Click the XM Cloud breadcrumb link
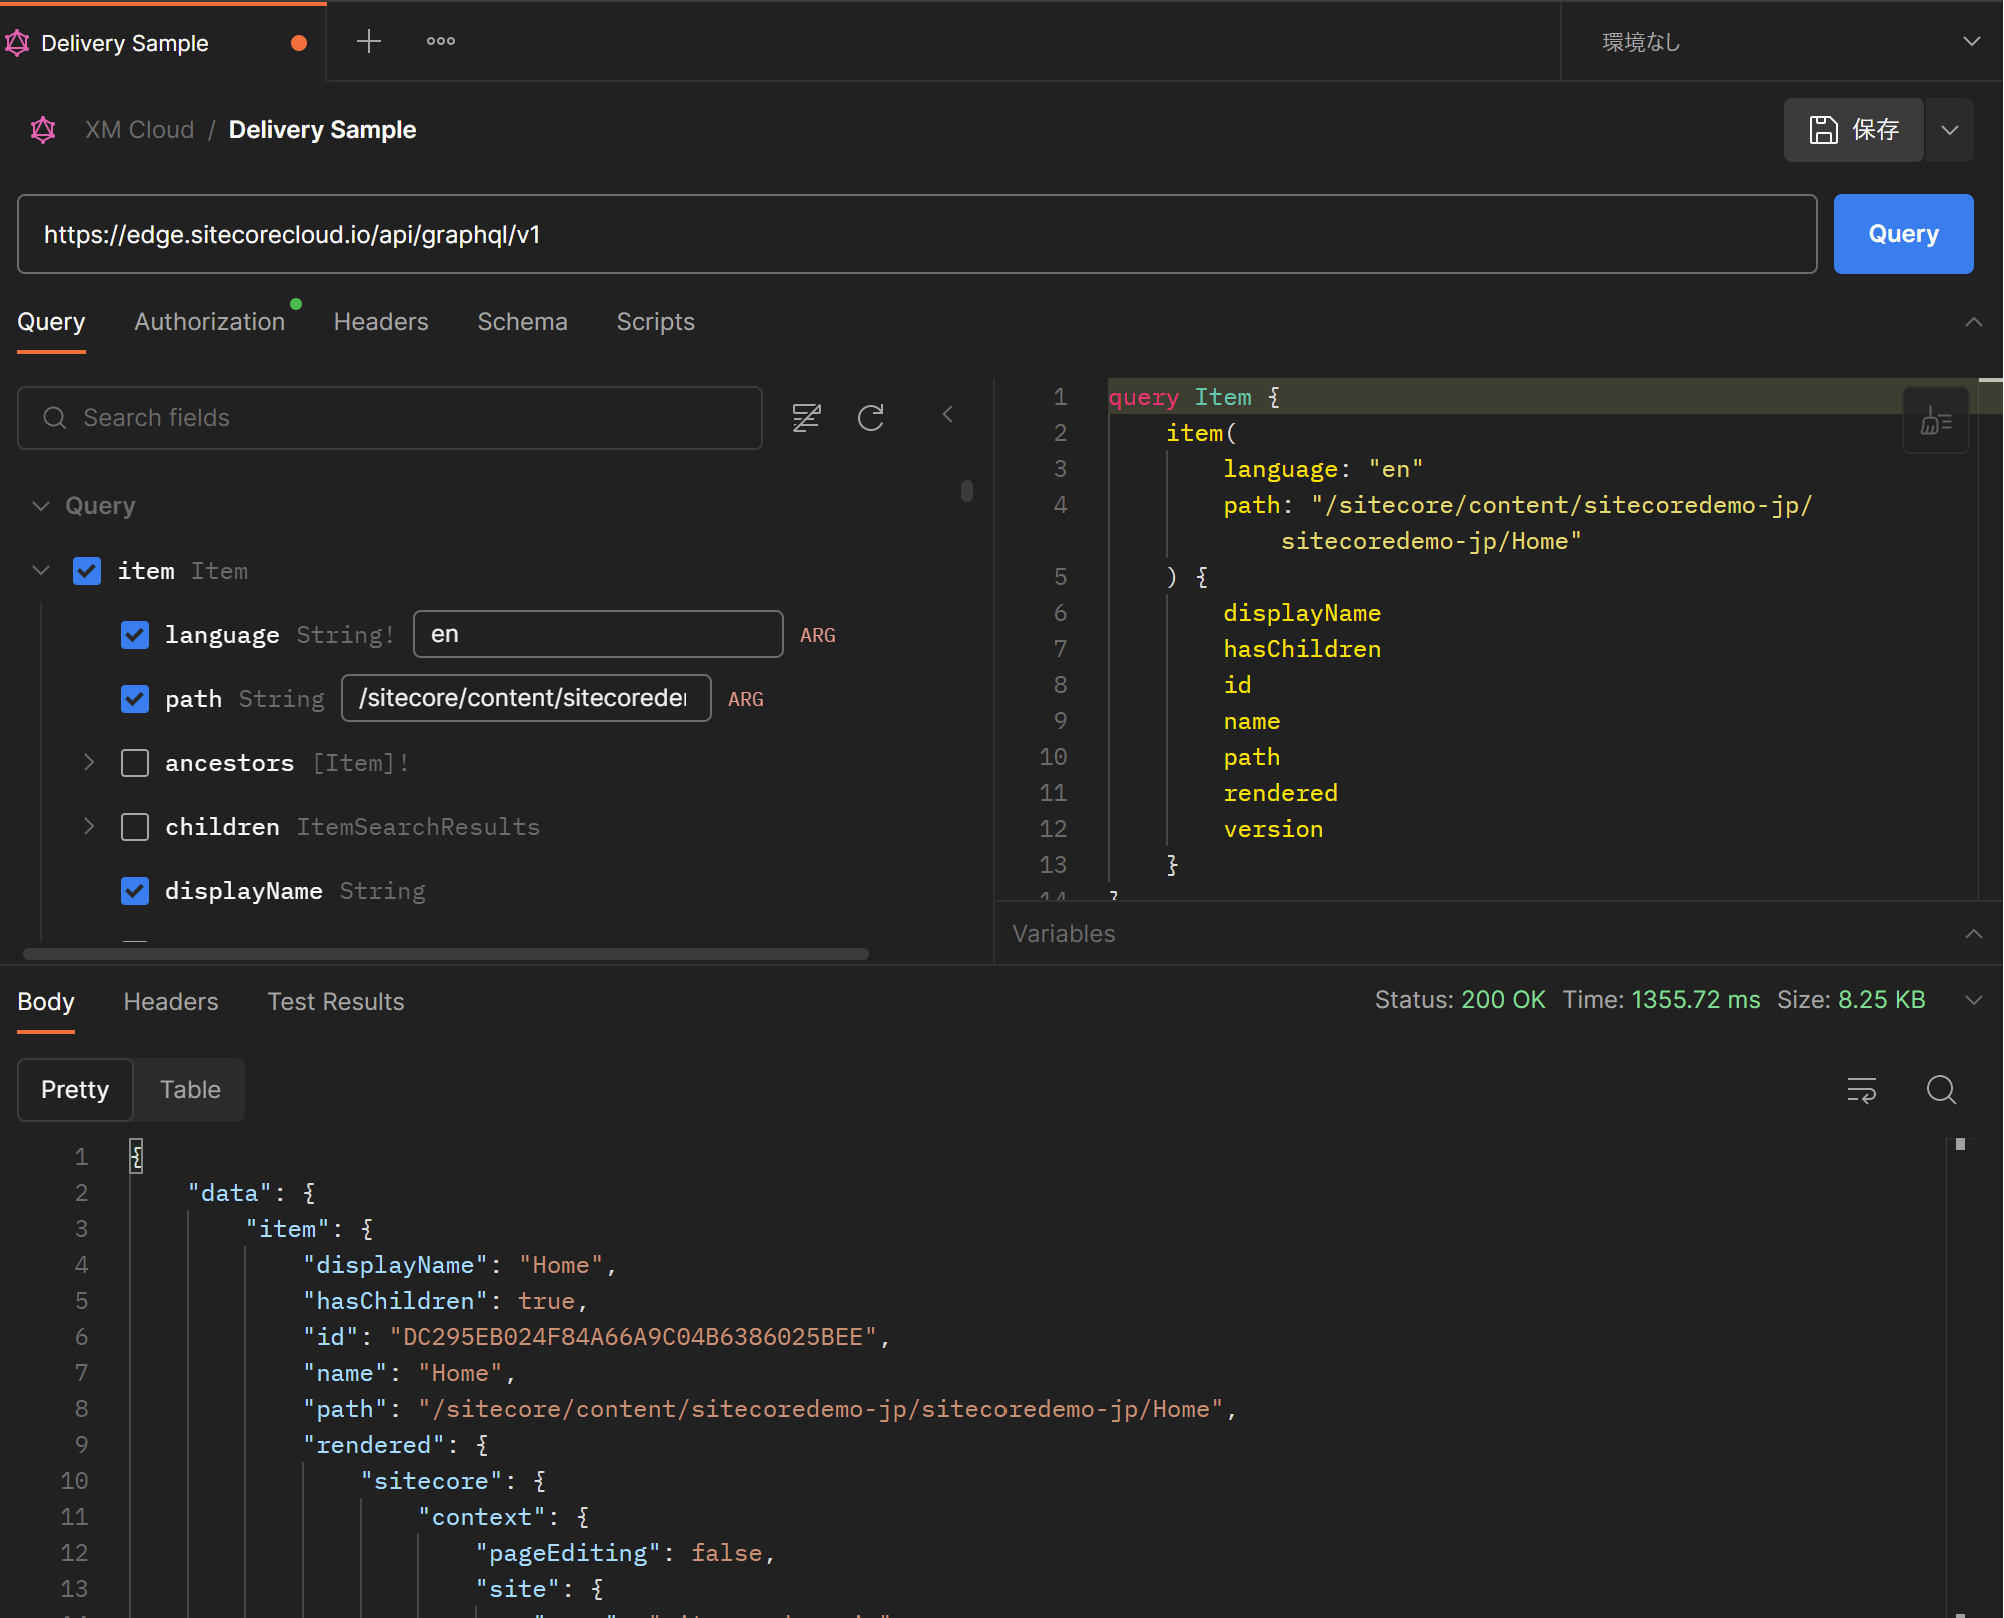This screenshot has height=1618, width=2004. coord(139,130)
